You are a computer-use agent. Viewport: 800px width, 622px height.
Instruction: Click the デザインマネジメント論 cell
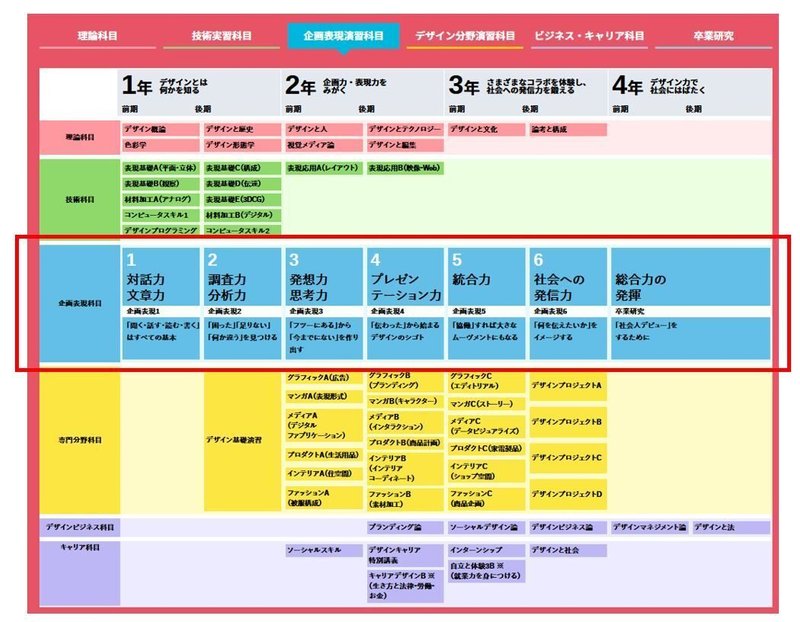[649, 528]
